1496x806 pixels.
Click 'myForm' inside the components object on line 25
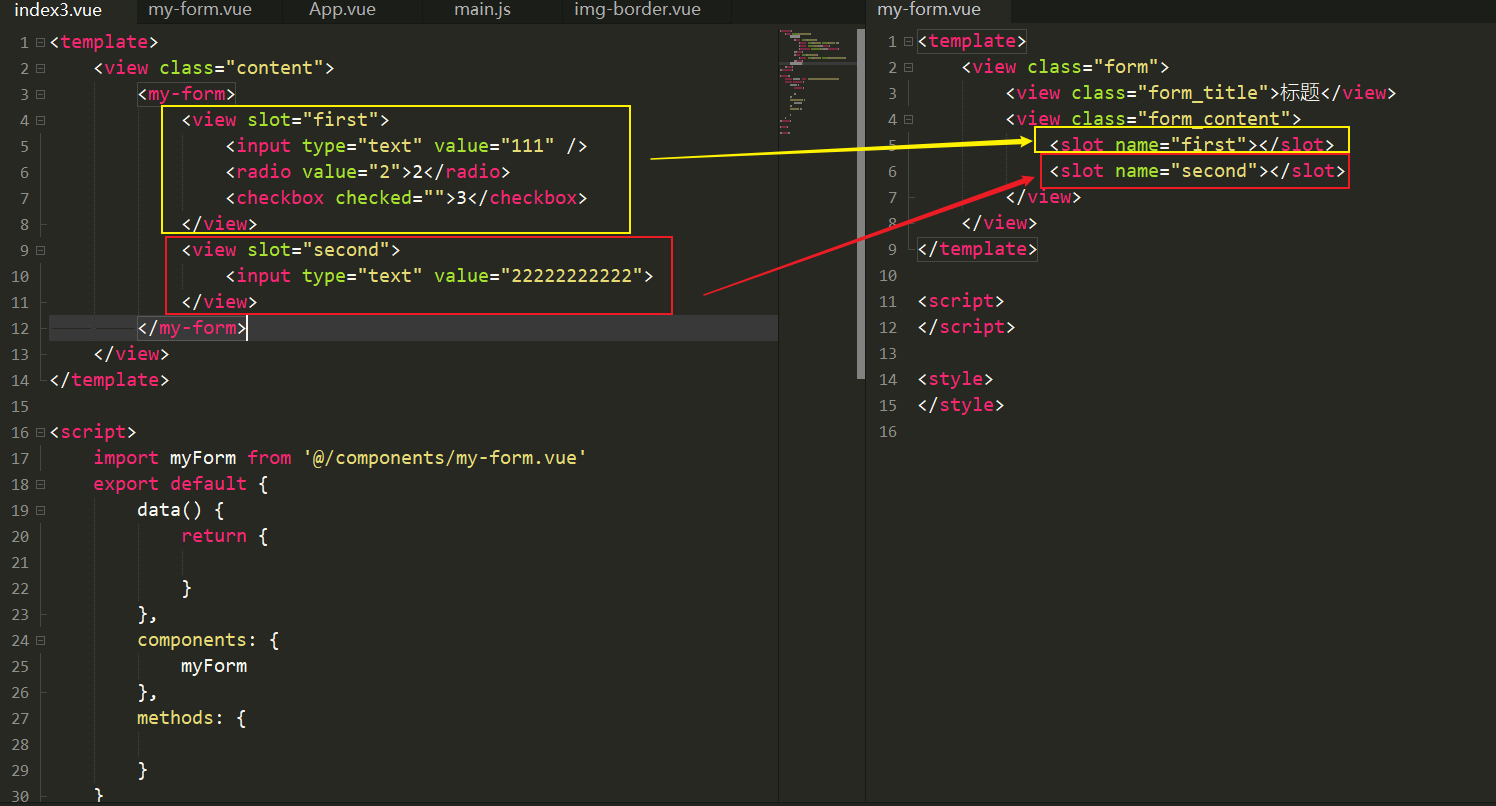[x=214, y=666]
